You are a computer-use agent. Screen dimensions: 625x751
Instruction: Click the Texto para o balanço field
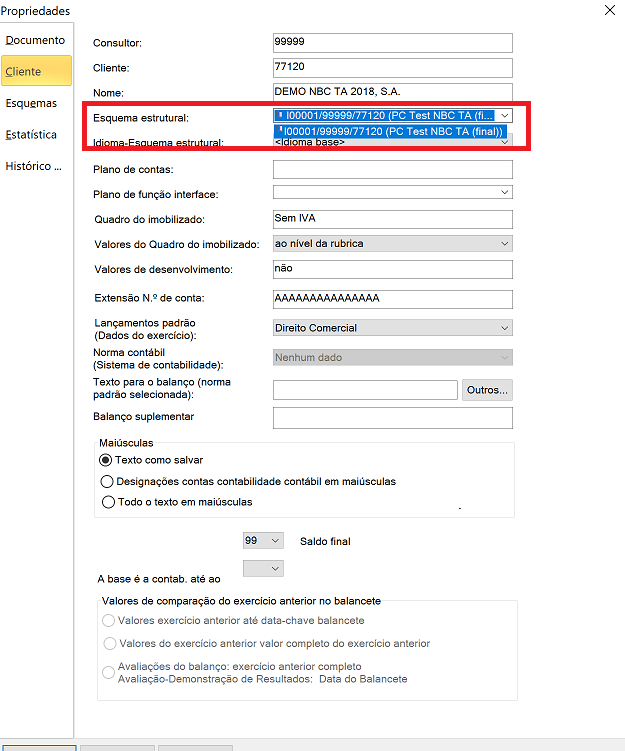[x=365, y=390]
